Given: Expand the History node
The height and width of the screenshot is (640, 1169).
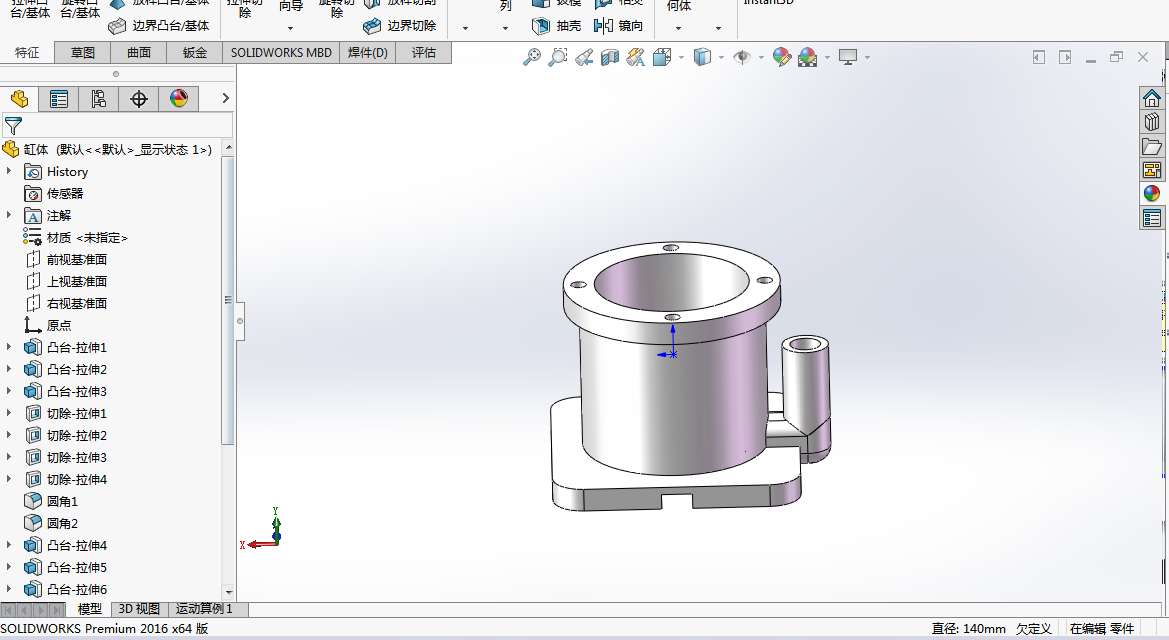Looking at the screenshot, I should click(x=9, y=172).
